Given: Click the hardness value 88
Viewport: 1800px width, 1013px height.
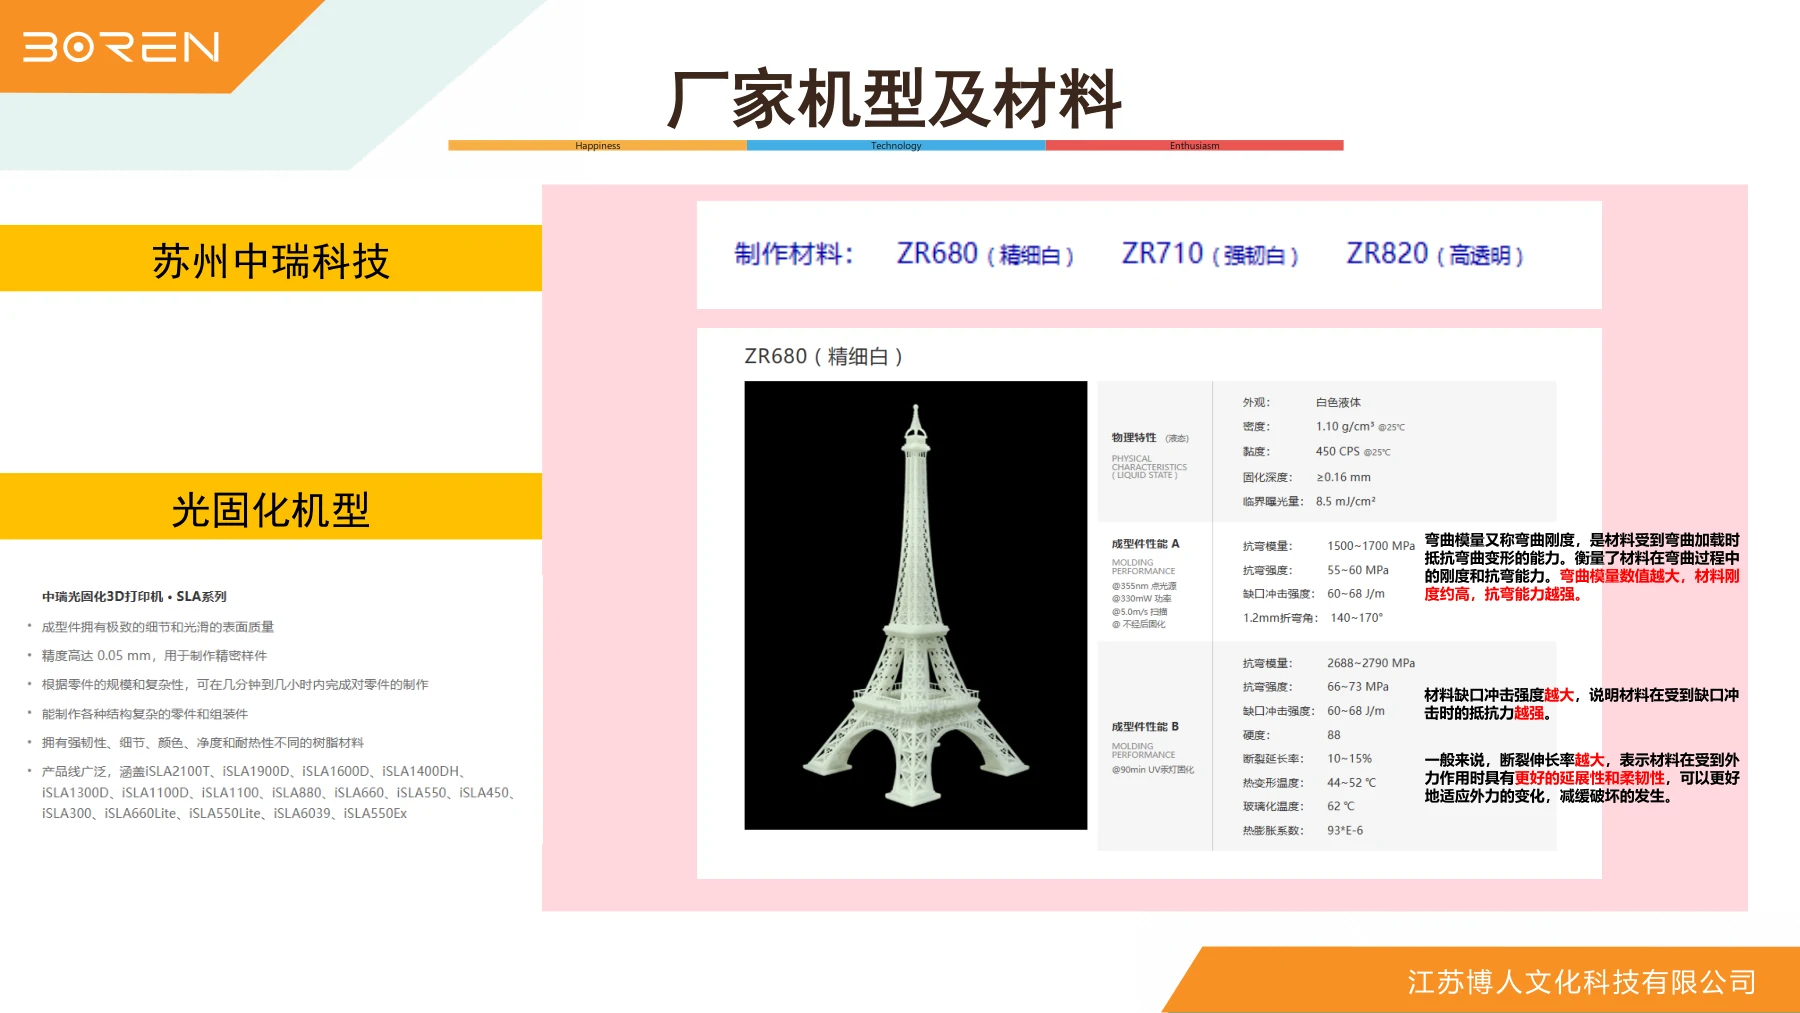Looking at the screenshot, I should coord(1334,735).
